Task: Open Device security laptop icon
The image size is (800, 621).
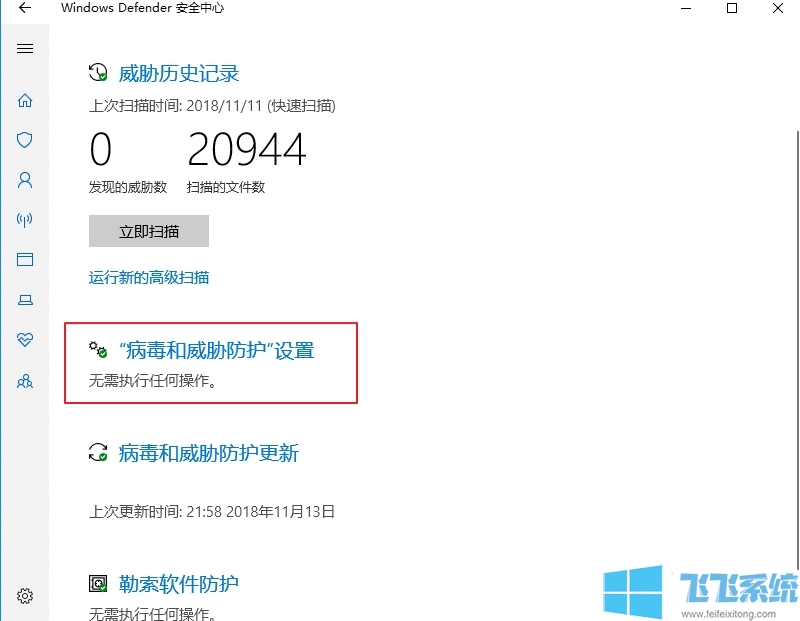Action: [x=25, y=300]
